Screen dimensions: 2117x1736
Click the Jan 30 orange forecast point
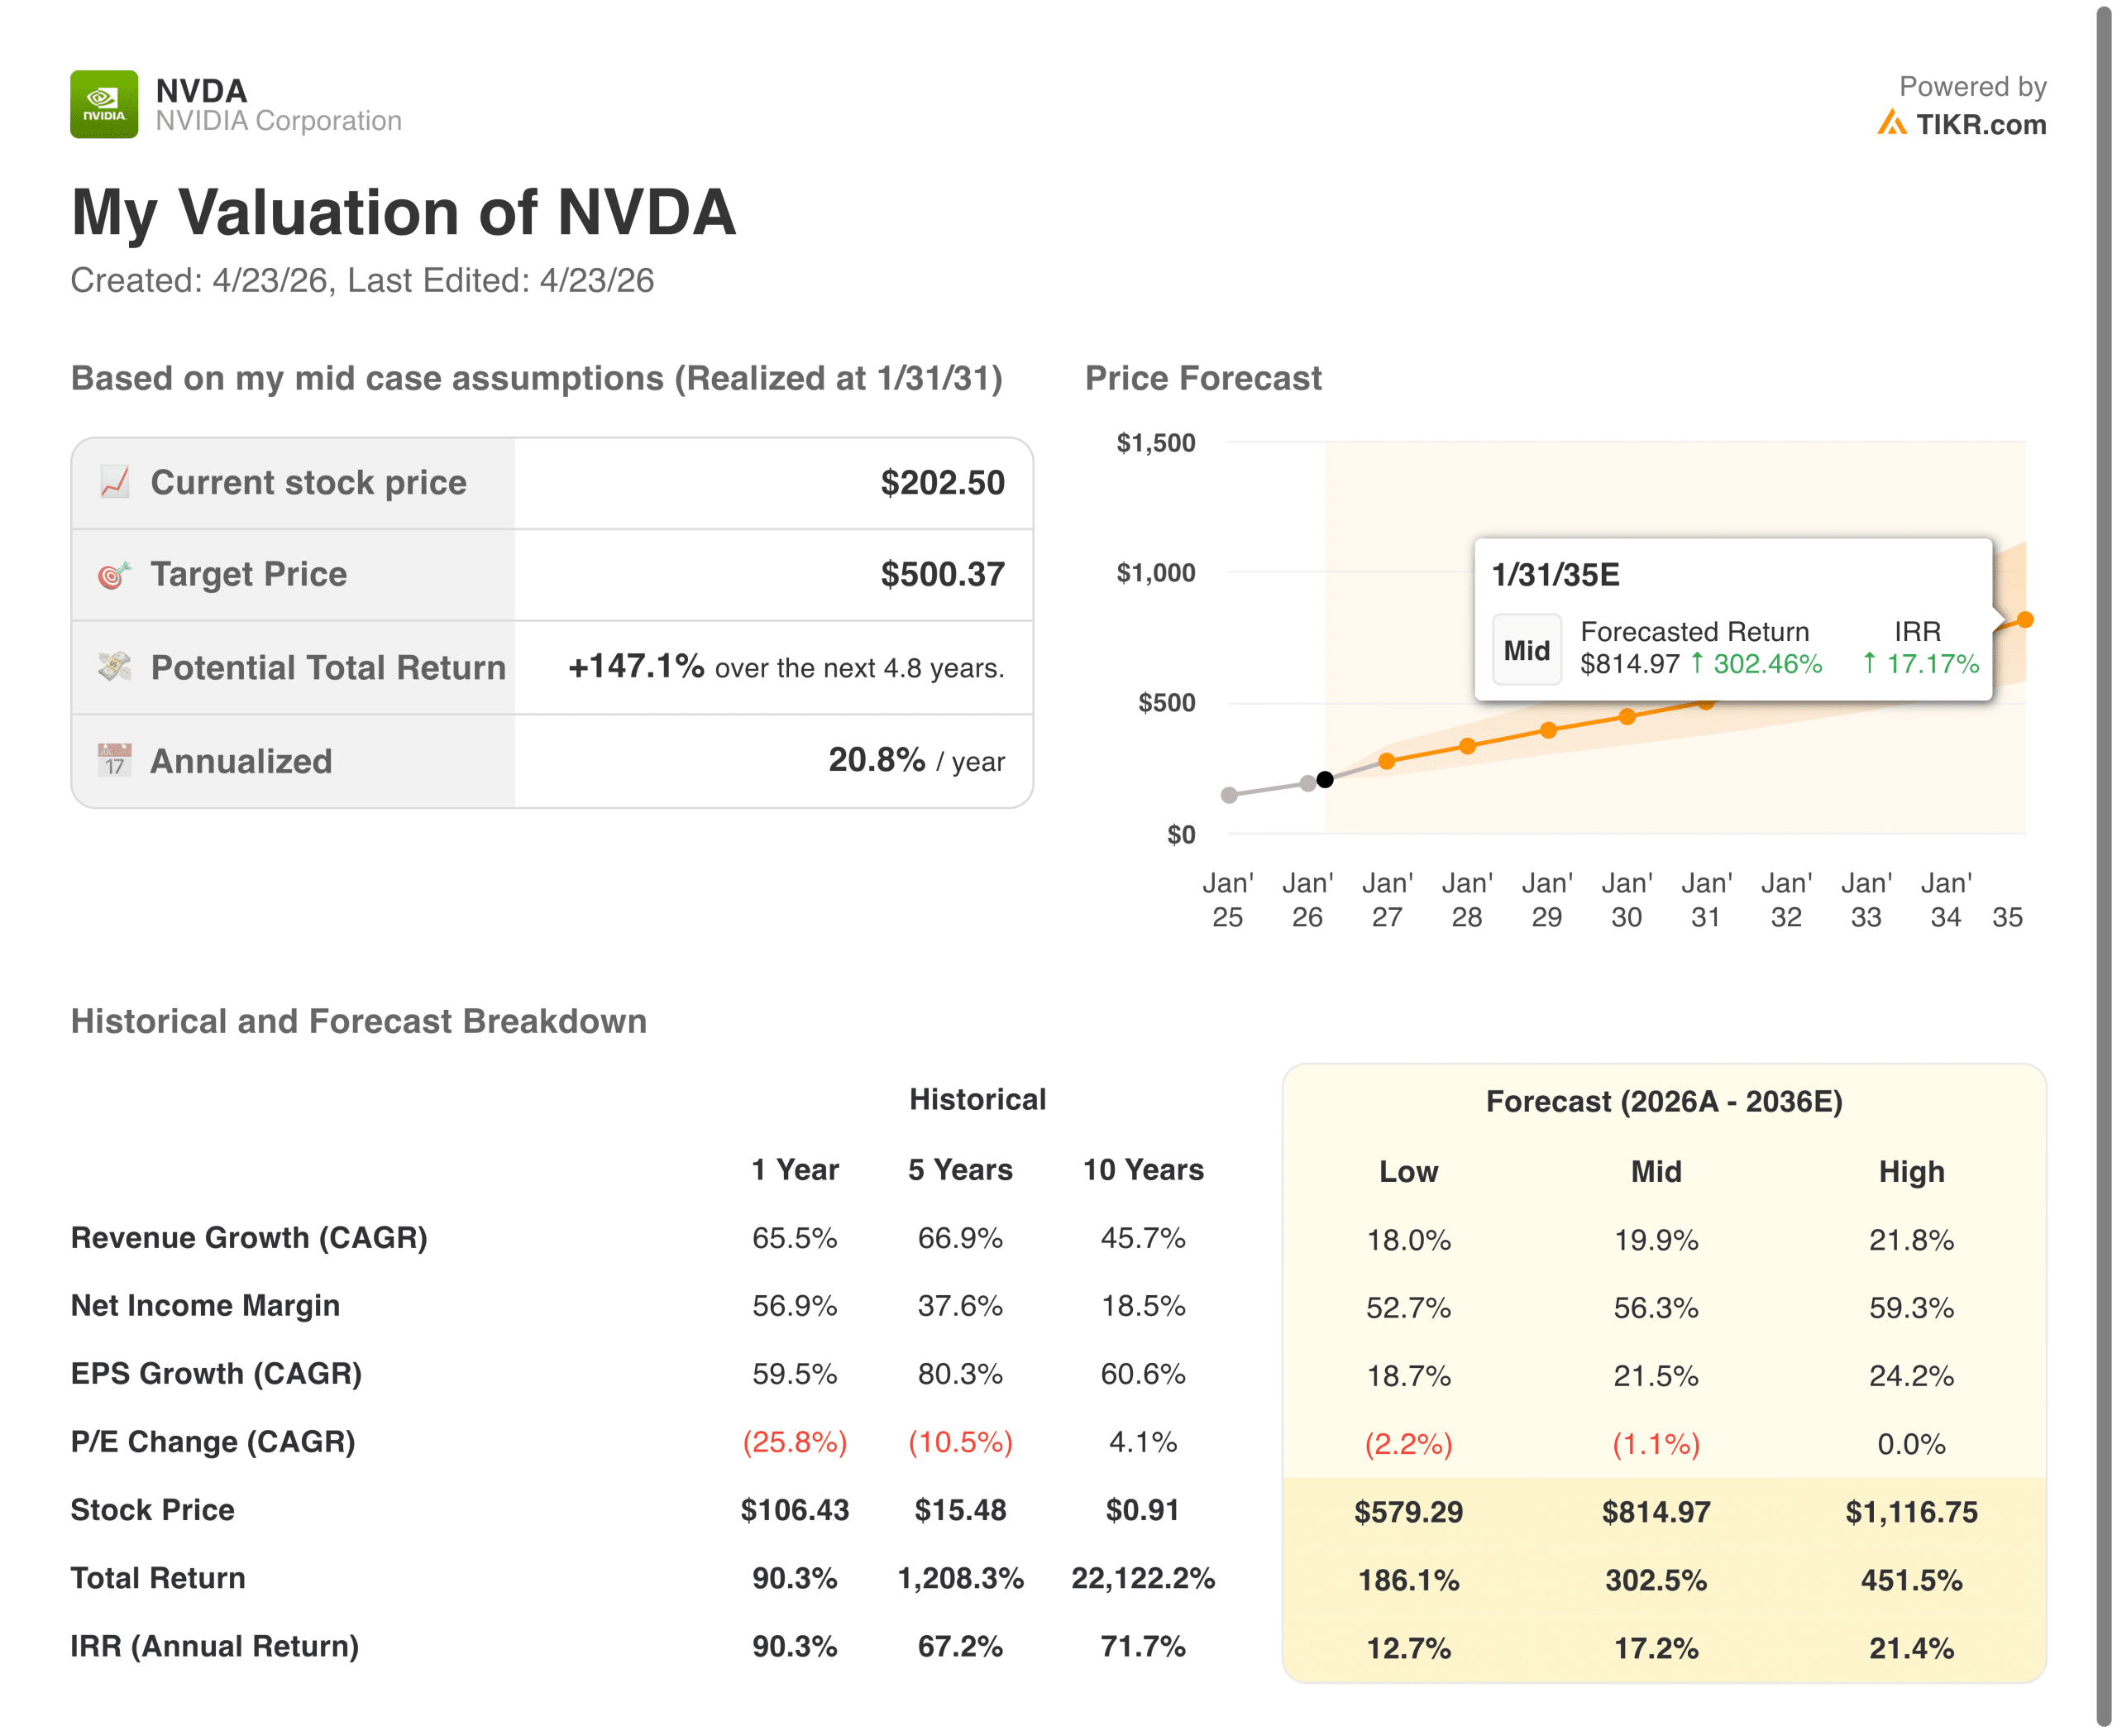point(1628,716)
